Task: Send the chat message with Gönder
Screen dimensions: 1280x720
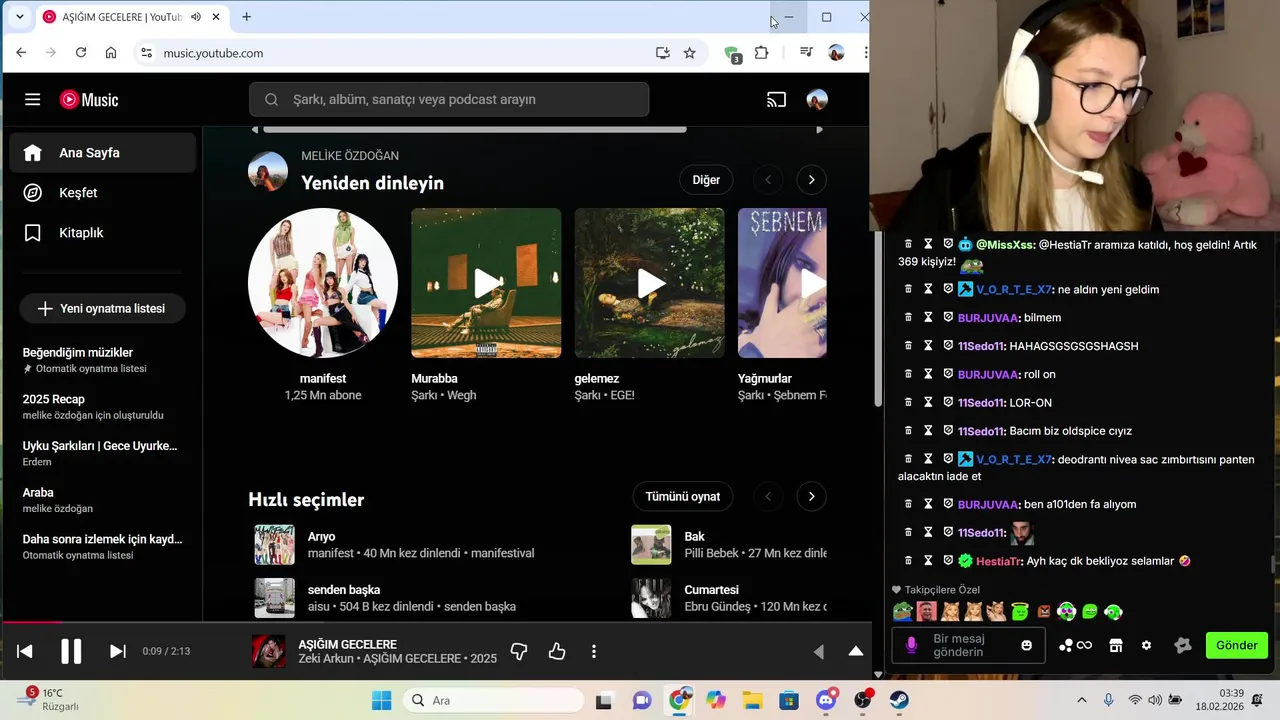Action: [1237, 646]
